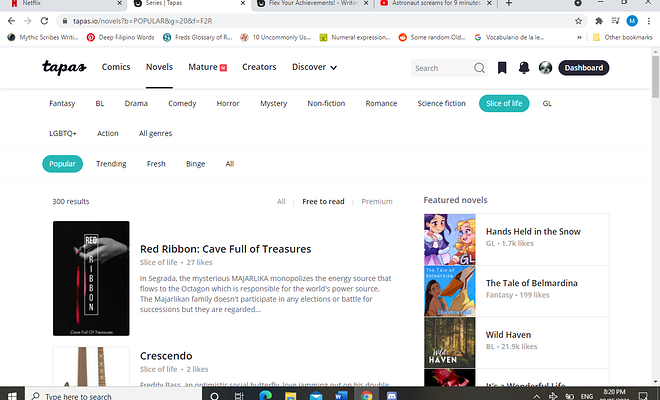Open Red Ribbon: Cave Full of Treasures title
This screenshot has height=400, width=660.
(x=225, y=248)
